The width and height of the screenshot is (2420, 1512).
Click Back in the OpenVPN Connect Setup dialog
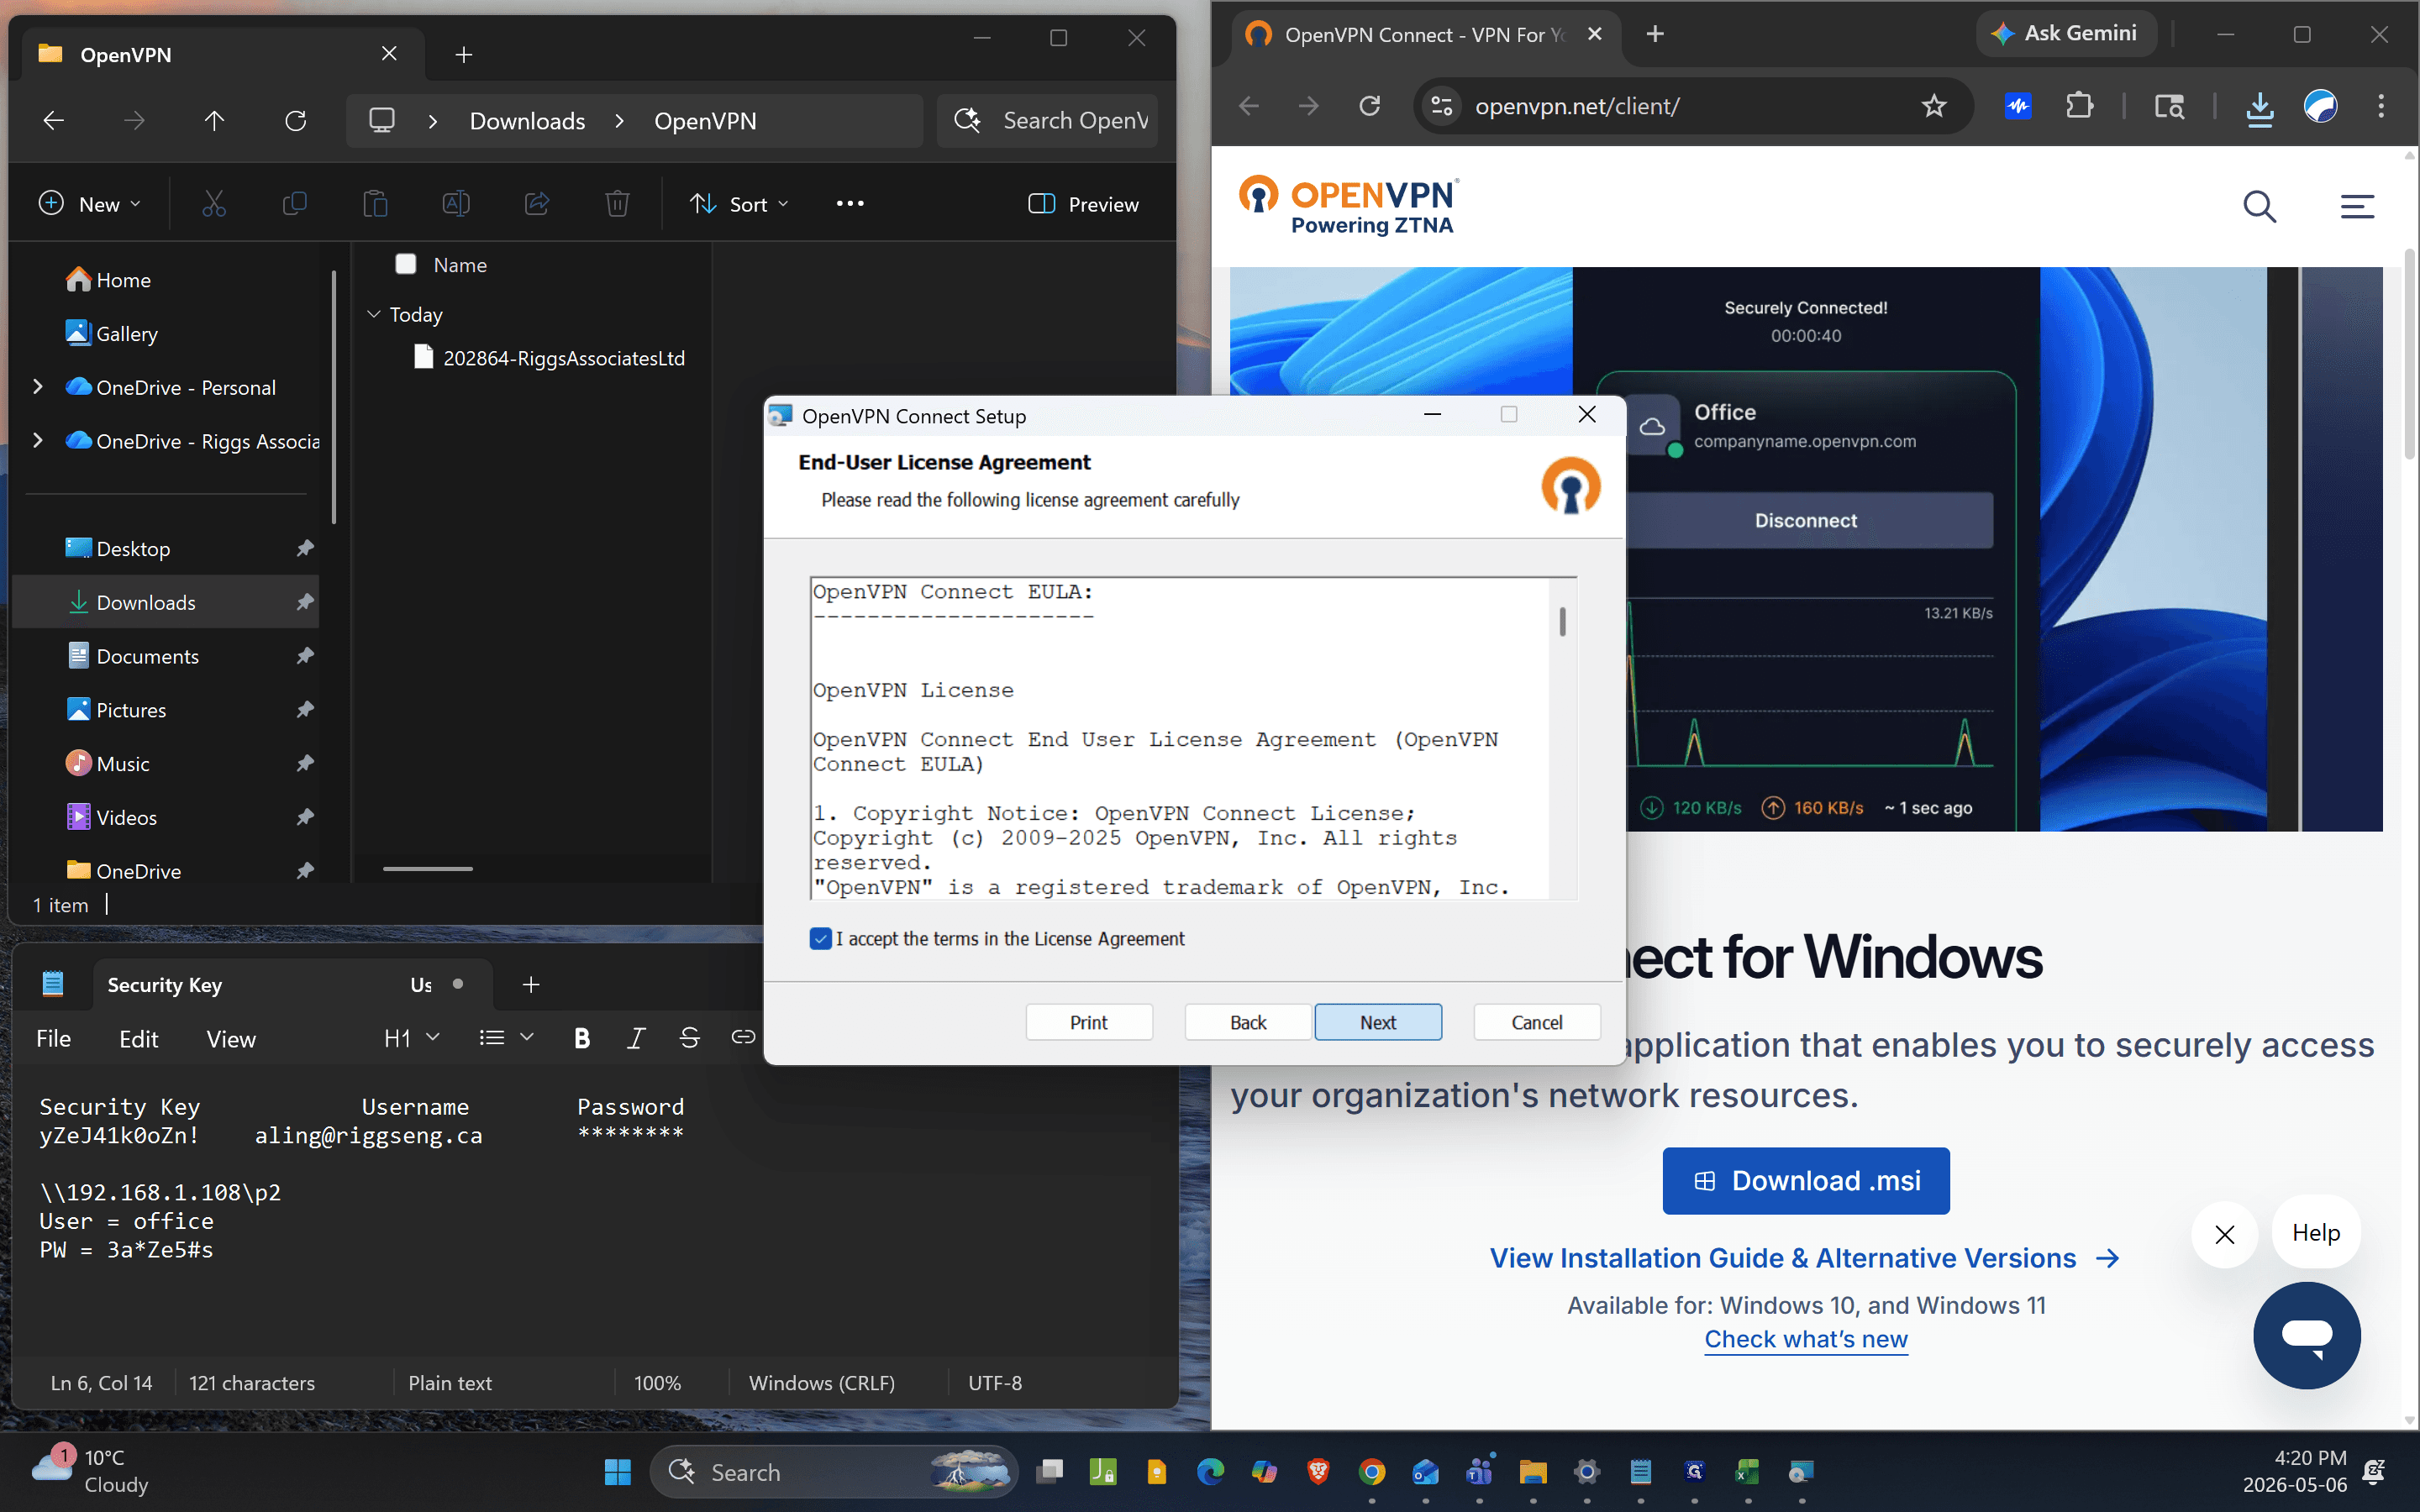(x=1248, y=1022)
